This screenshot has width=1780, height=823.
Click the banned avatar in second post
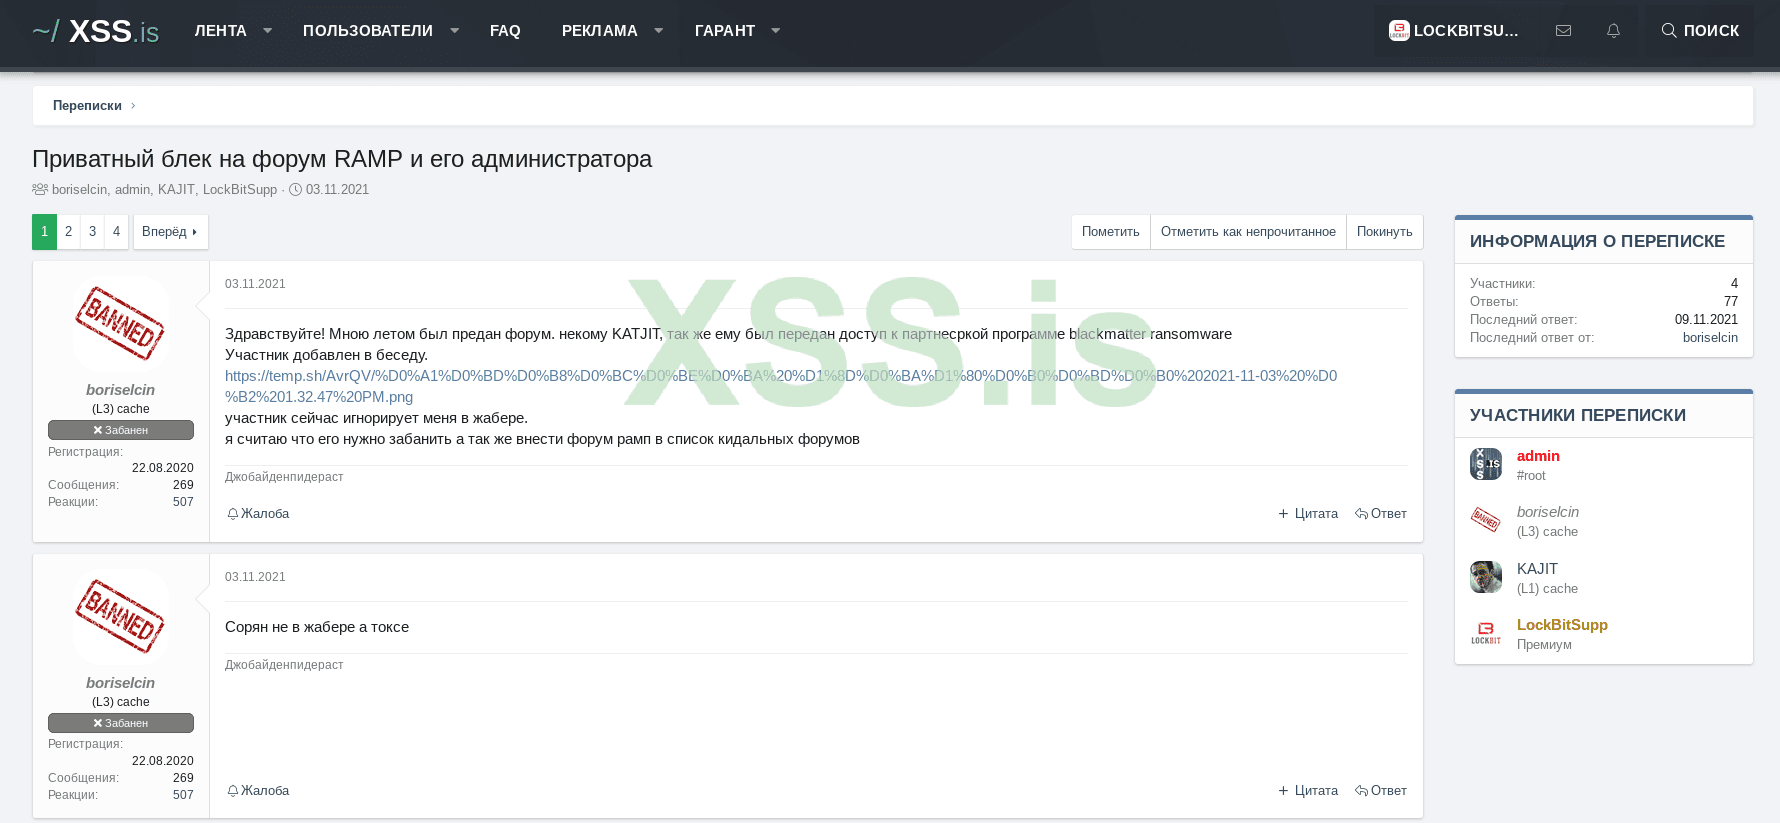point(121,617)
